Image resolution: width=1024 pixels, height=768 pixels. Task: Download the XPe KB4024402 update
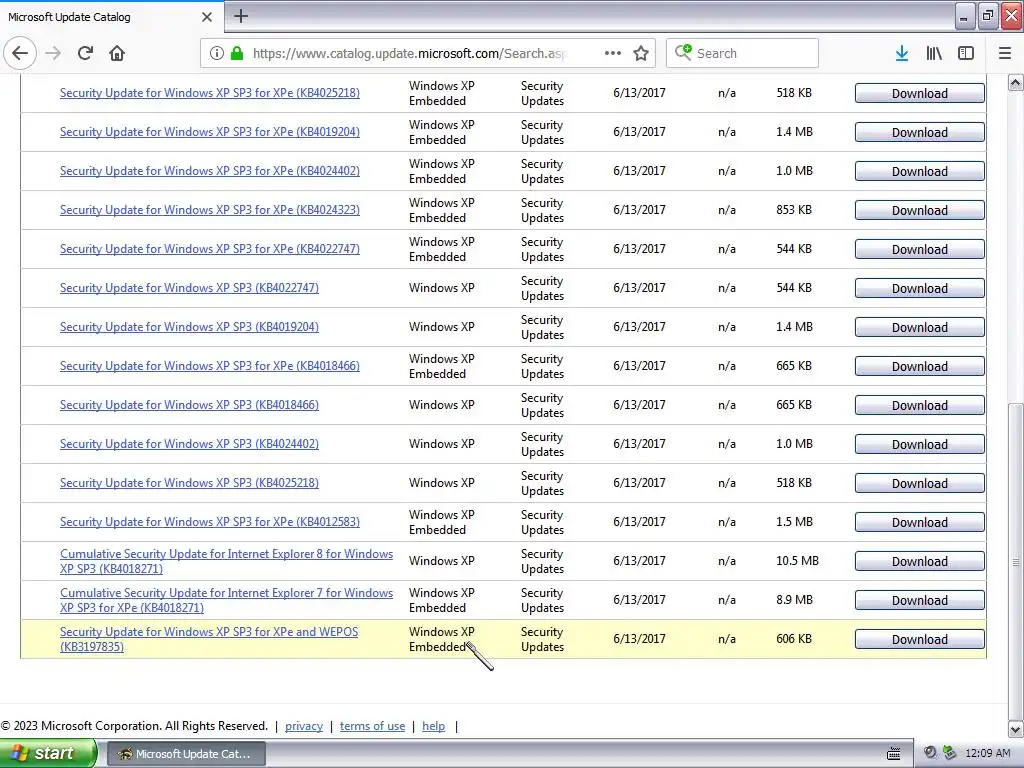tap(920, 171)
